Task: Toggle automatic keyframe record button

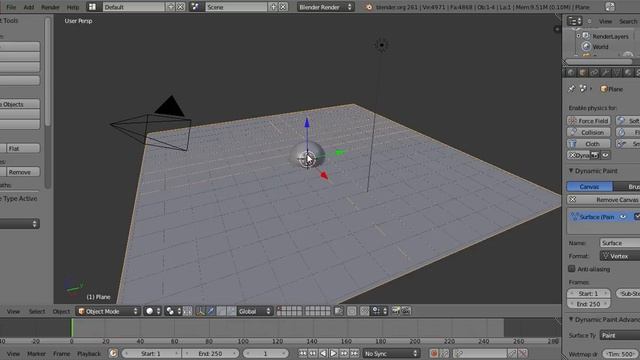Action: click(x=434, y=353)
